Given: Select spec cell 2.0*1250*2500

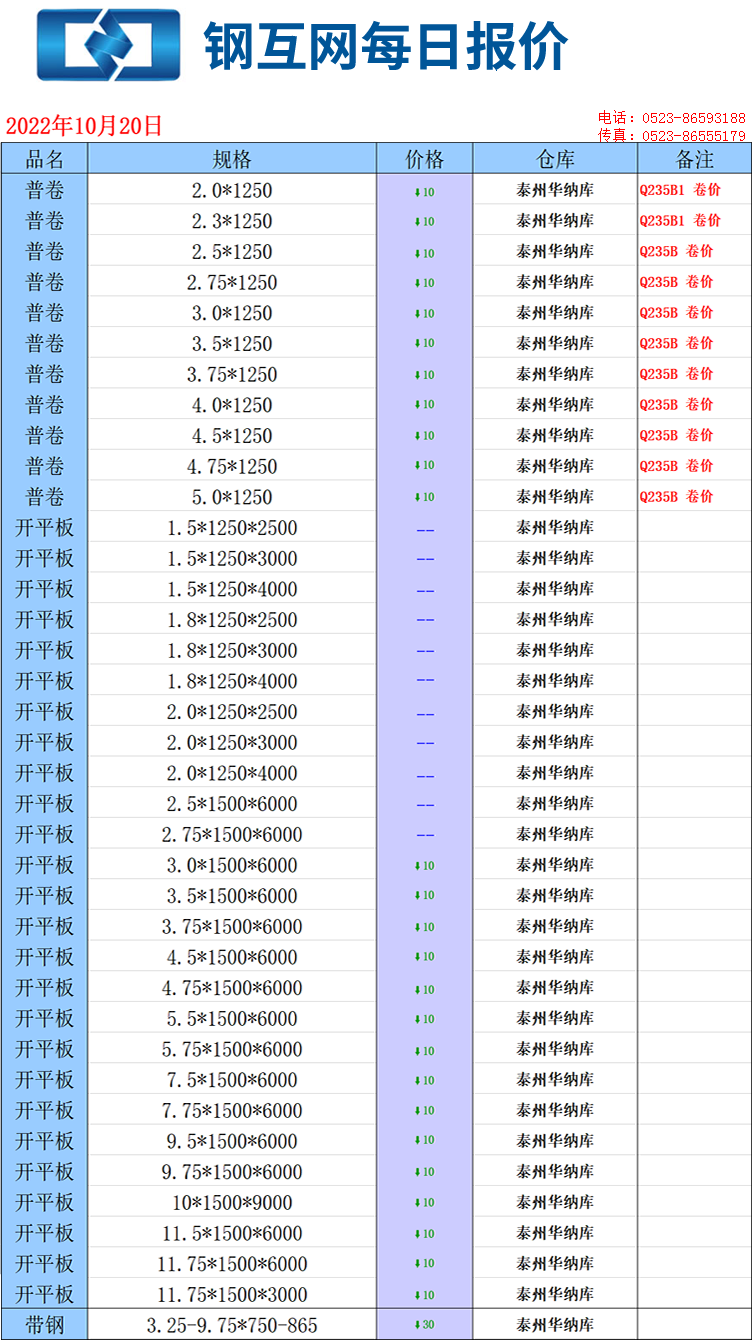Looking at the screenshot, I should (x=232, y=712).
